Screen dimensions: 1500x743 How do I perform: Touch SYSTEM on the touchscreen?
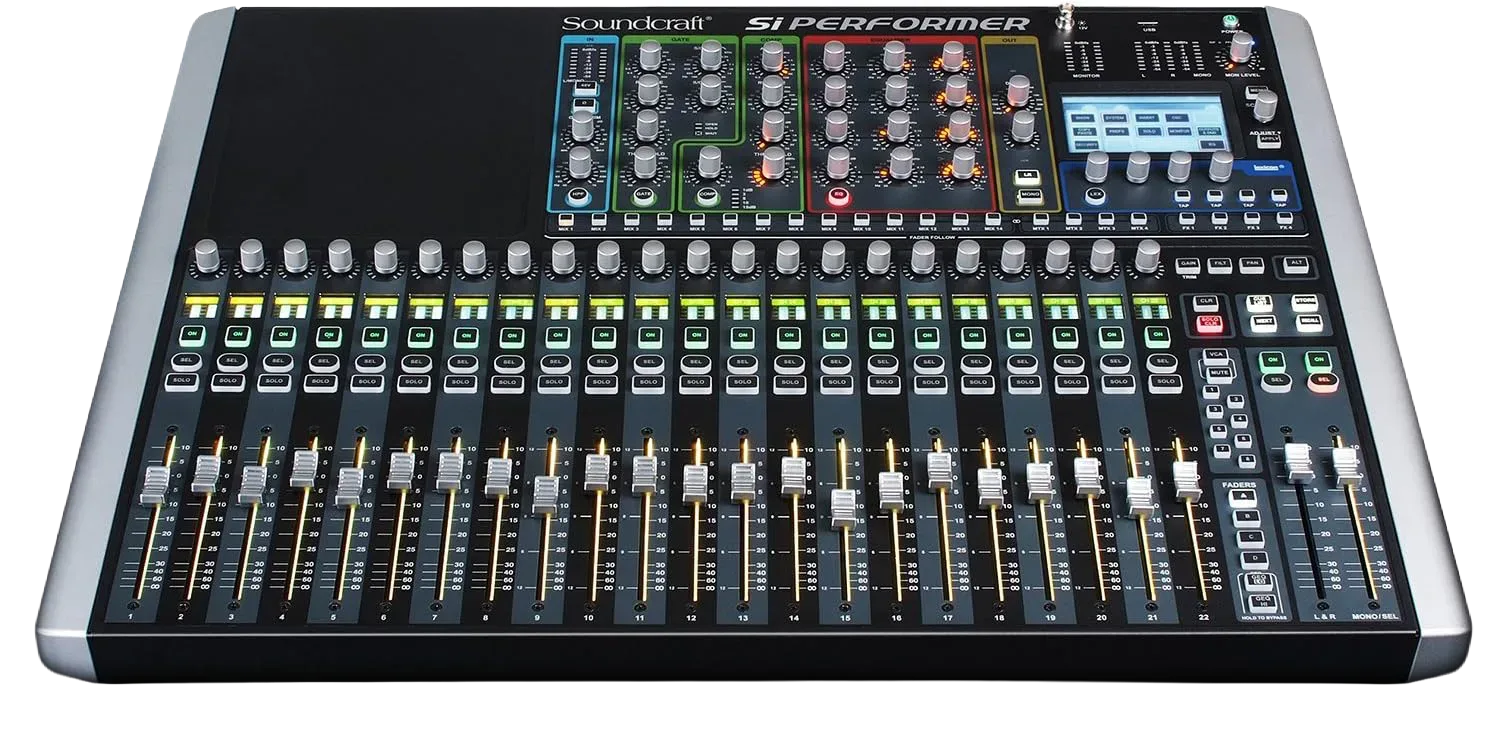(1114, 118)
